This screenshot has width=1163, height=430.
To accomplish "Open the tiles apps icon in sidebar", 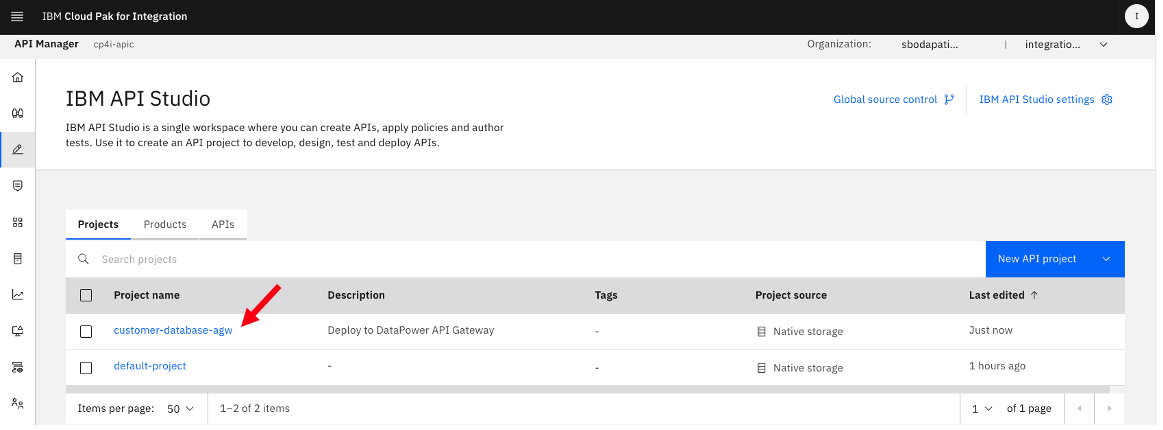I will [x=18, y=222].
